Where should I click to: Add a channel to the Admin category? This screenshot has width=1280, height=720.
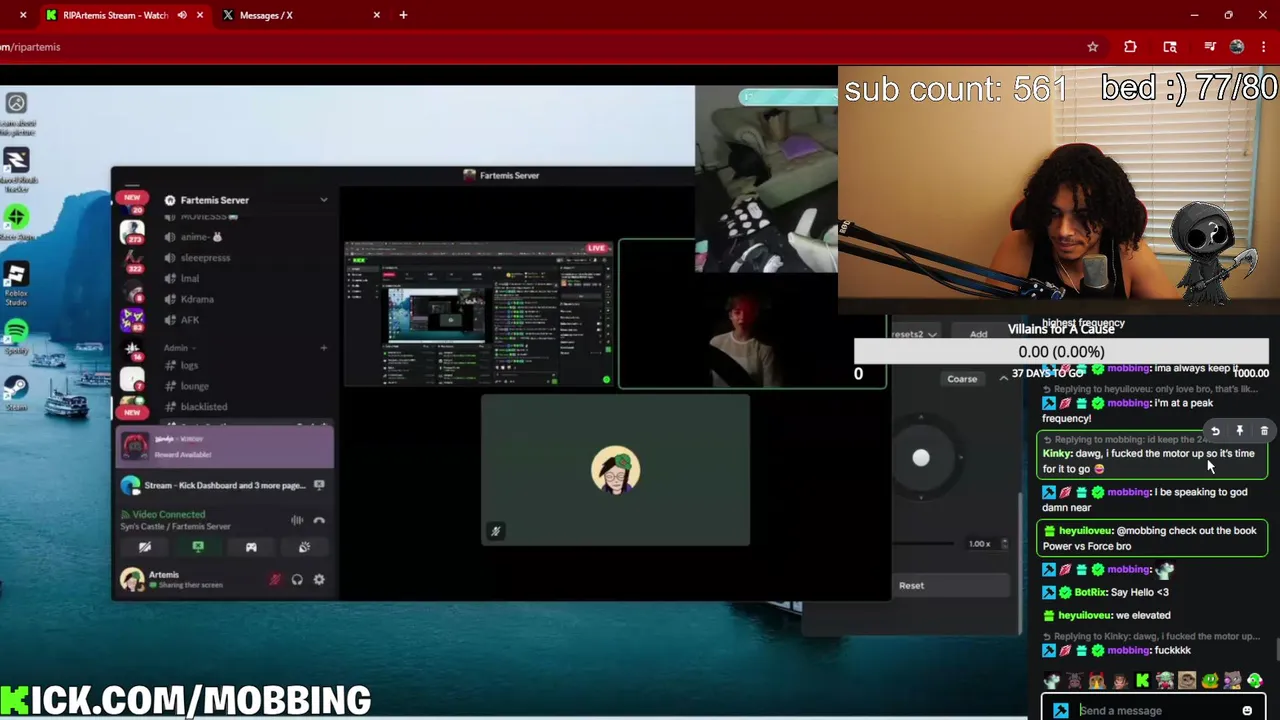[323, 348]
